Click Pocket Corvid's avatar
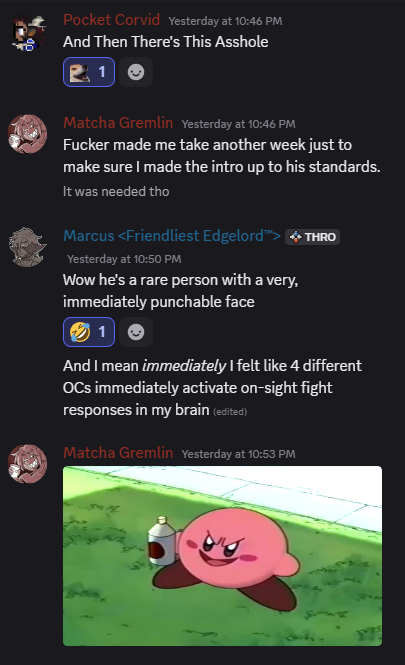 pos(28,33)
